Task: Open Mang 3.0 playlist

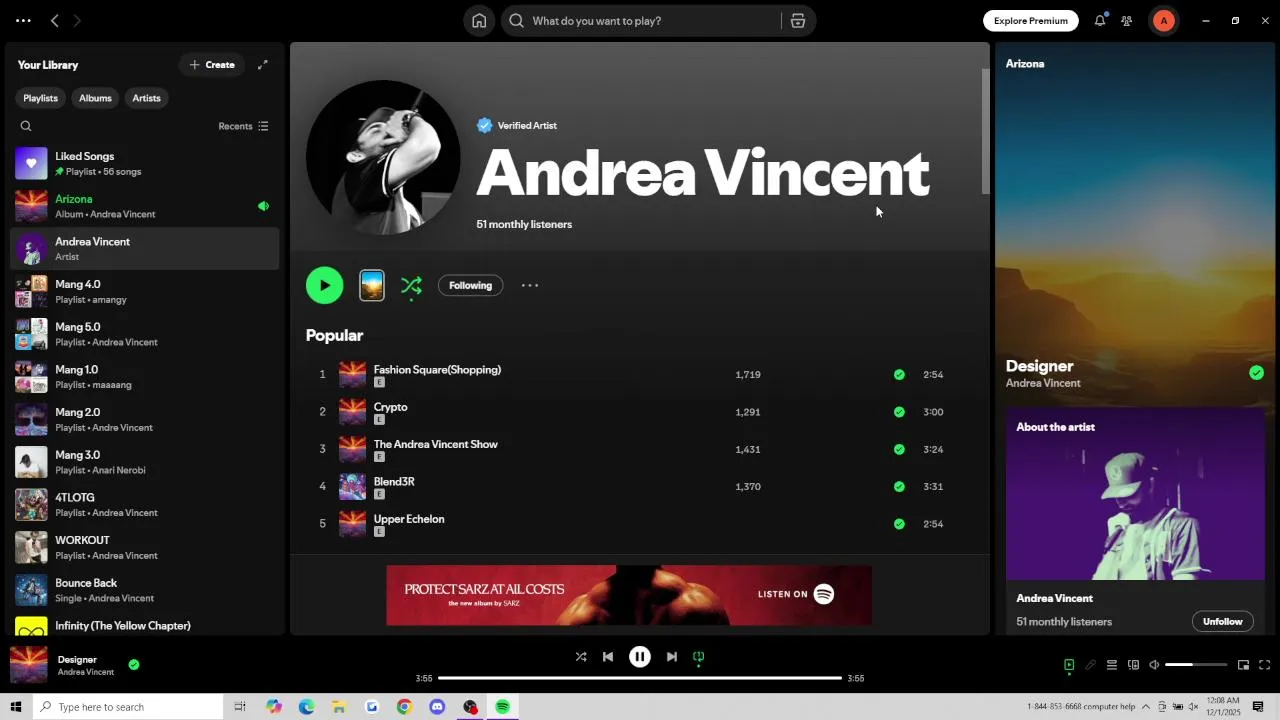Action: click(145, 462)
